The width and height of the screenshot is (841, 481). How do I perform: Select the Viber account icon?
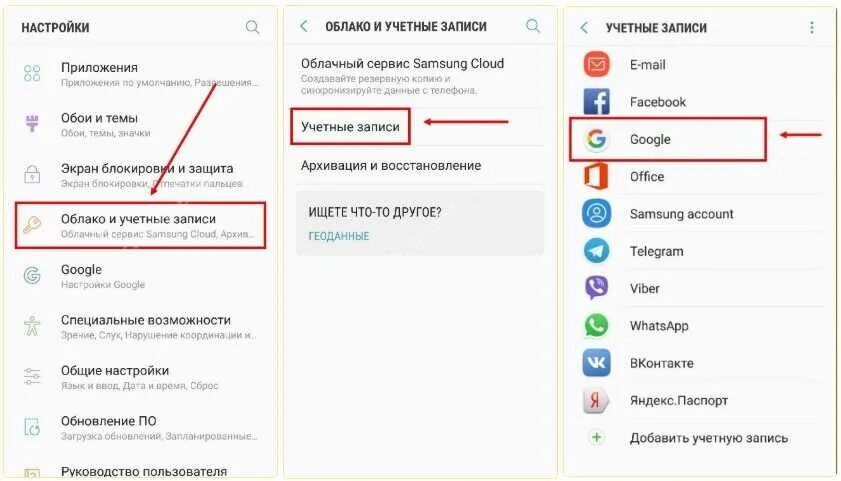click(596, 288)
